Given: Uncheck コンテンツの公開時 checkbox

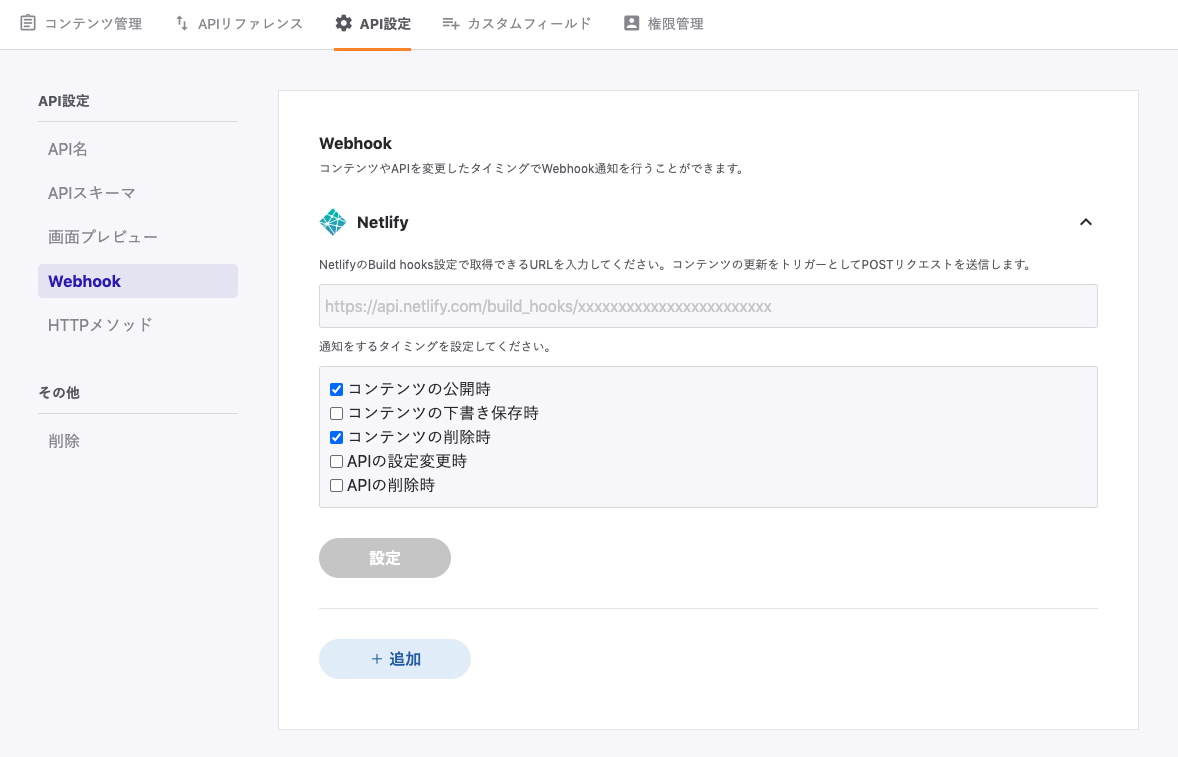Looking at the screenshot, I should click(x=337, y=389).
